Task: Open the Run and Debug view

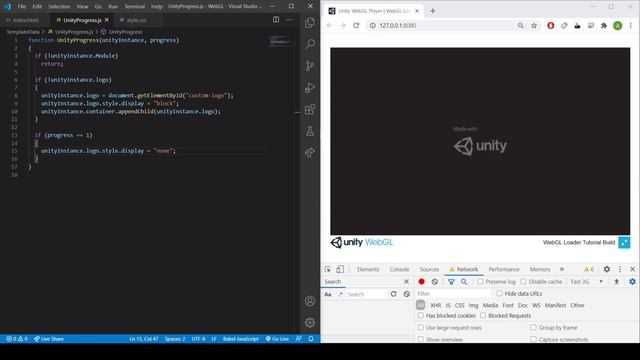Action: (310, 87)
